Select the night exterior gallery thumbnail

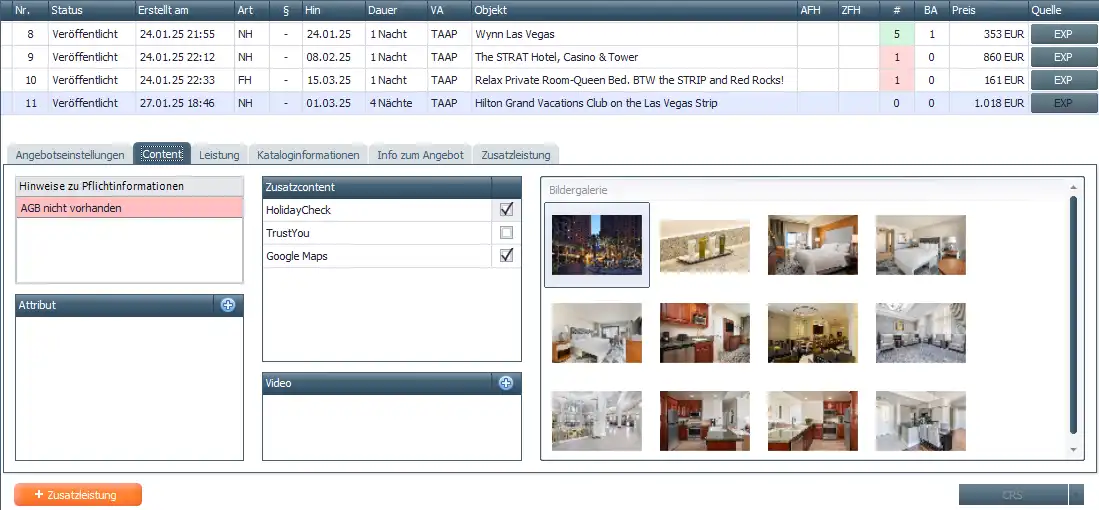[x=596, y=244]
